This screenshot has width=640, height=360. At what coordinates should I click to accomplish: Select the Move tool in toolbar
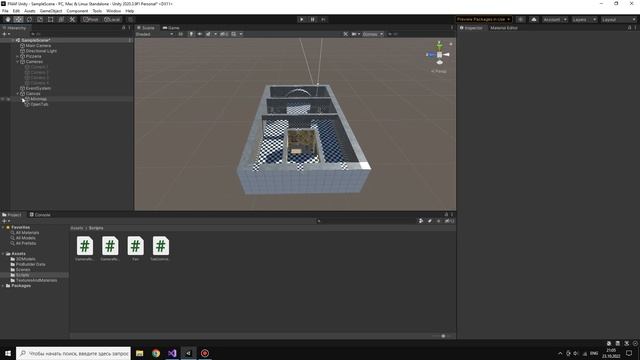(x=18, y=19)
